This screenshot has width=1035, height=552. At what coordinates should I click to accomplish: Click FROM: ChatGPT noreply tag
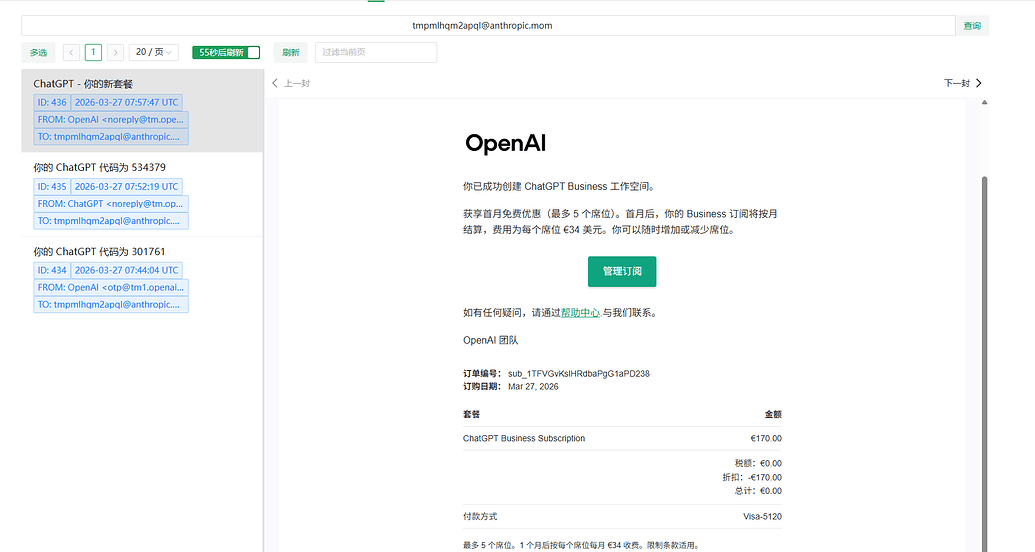[x=111, y=203]
